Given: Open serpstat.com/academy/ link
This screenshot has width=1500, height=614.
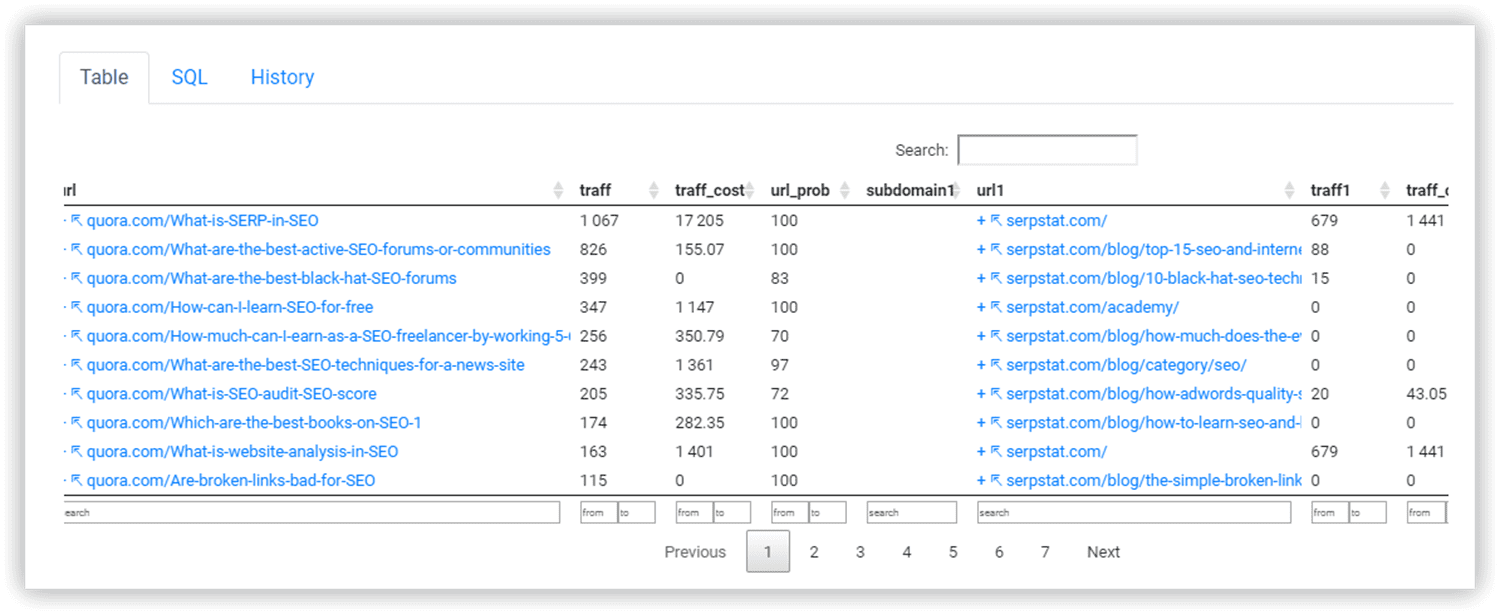Looking at the screenshot, I should [x=1093, y=308].
